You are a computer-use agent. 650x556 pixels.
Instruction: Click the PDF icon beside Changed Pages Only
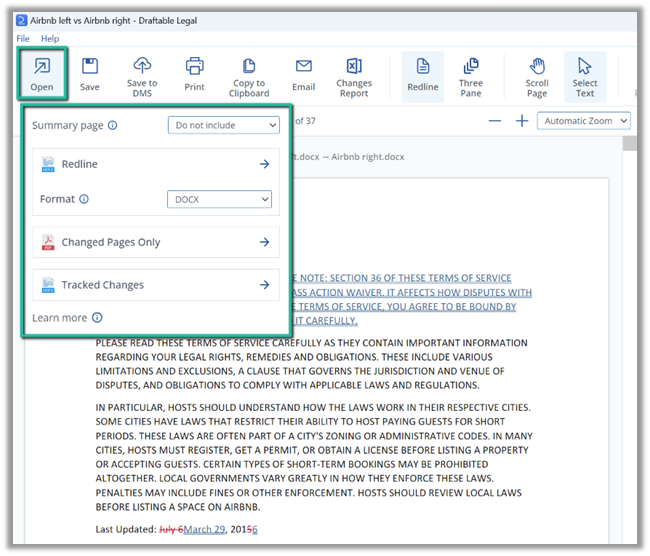point(48,242)
